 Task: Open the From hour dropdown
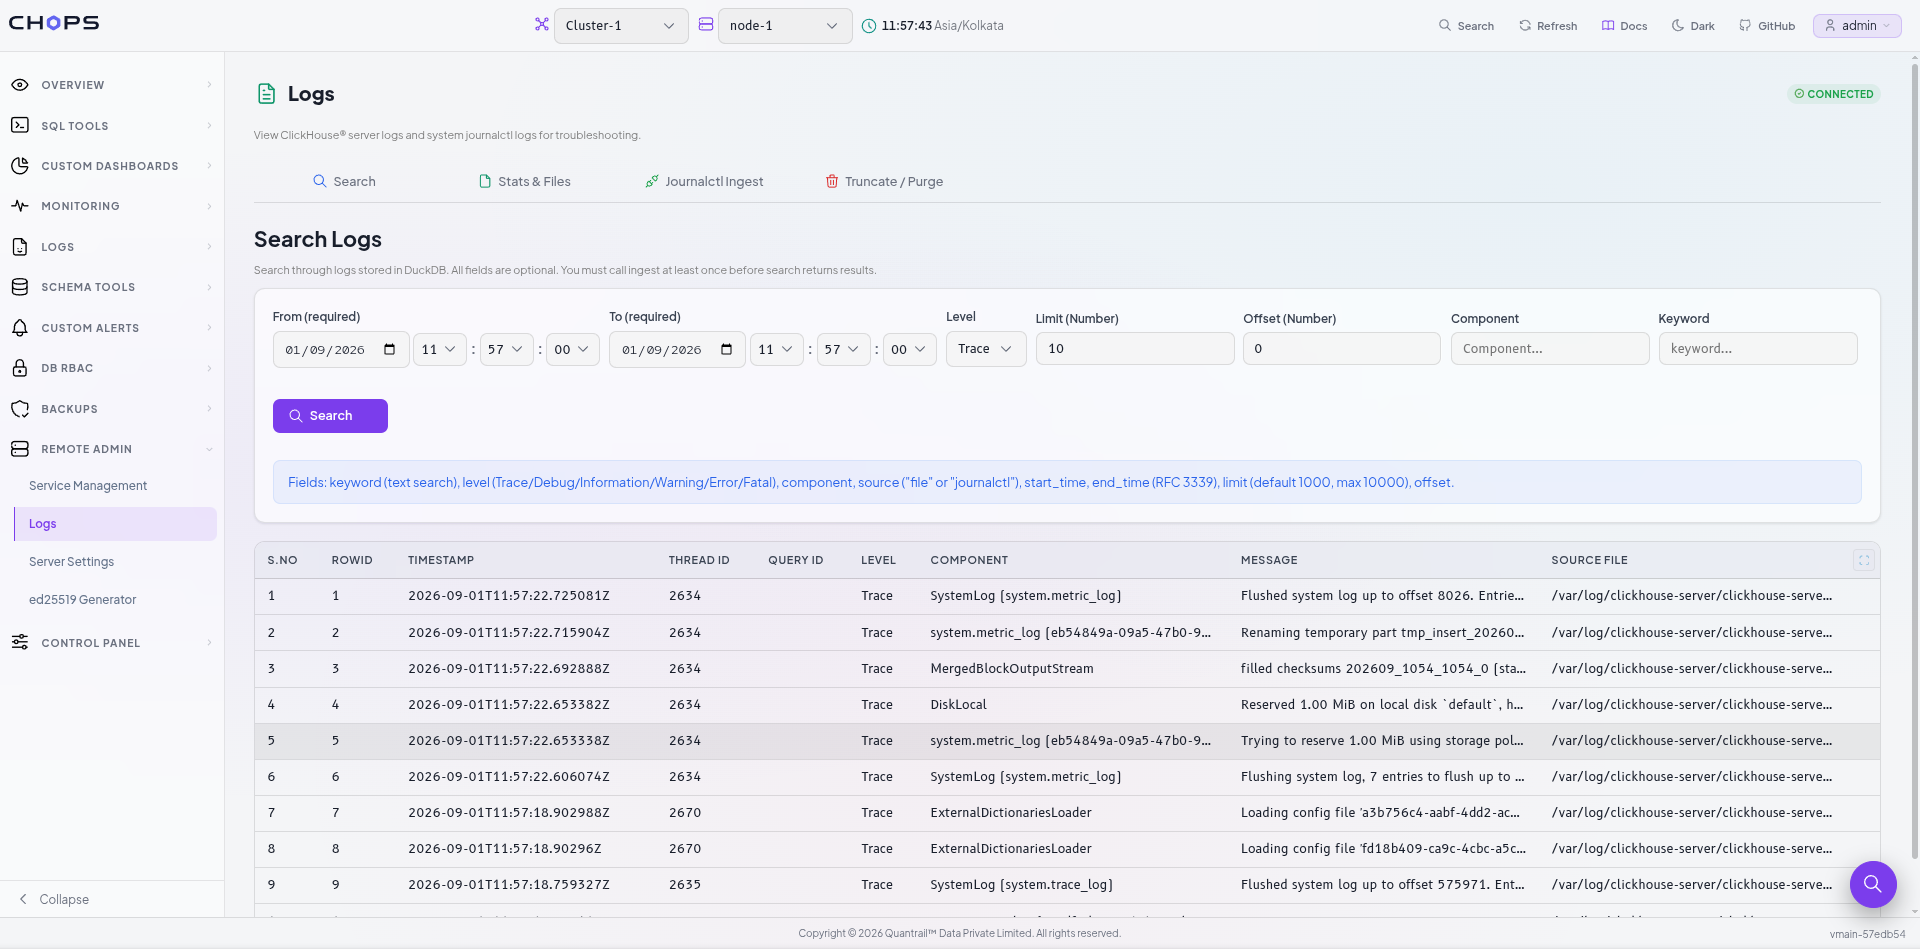tap(440, 349)
